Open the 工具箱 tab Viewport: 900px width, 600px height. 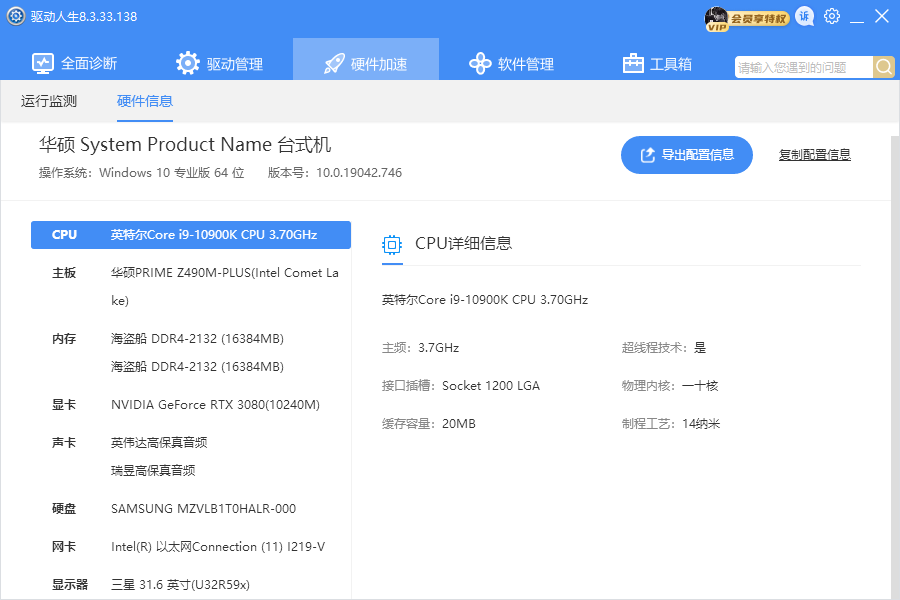(x=657, y=63)
